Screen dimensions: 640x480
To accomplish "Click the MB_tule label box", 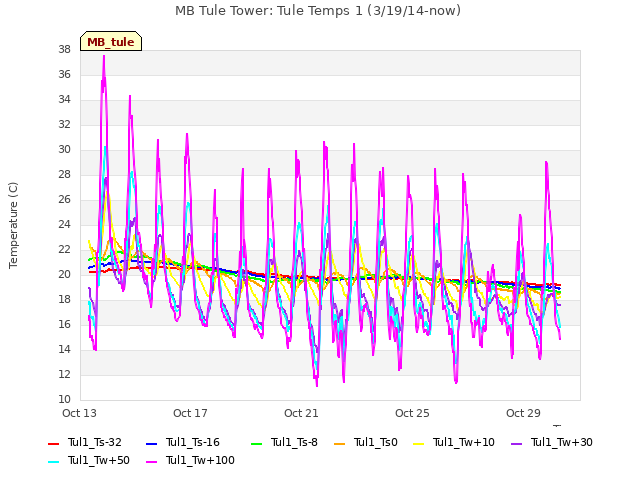I will click(x=111, y=41).
